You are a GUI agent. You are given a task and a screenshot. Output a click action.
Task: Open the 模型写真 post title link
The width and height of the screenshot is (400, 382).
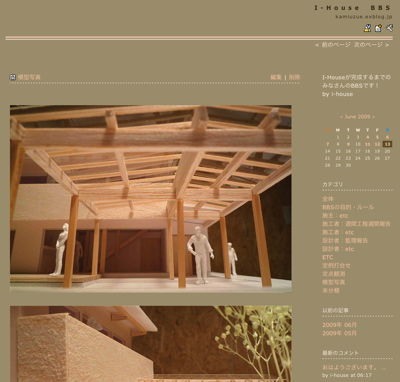pos(29,77)
